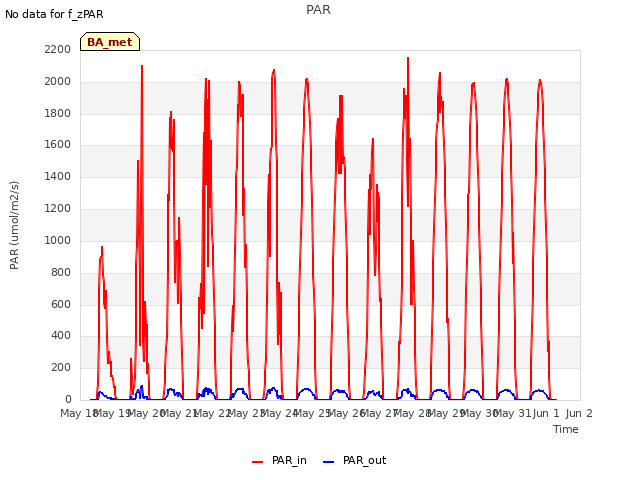The height and width of the screenshot is (480, 640).
Task: Click the 2000 y-axis tick label
Action: [x=58, y=82]
